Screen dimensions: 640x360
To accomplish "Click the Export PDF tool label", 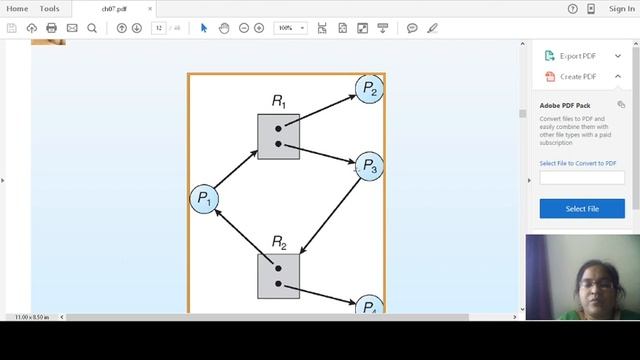I will (578, 56).
